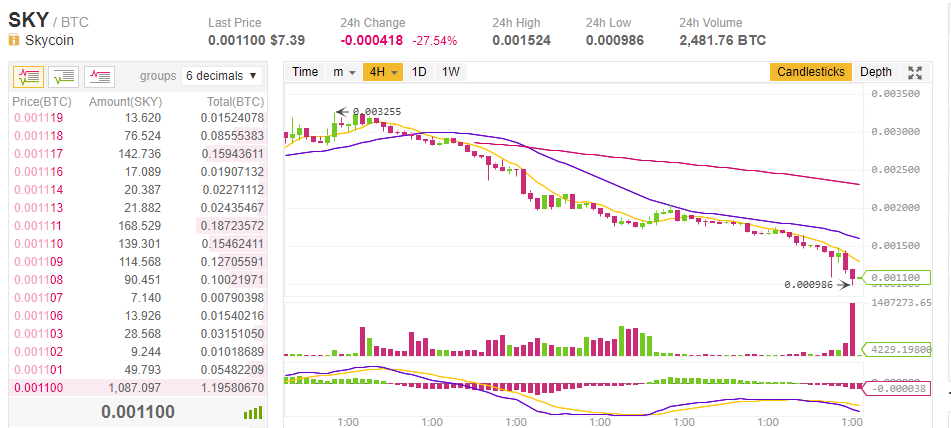
Task: Select the 1W chart interval
Action: 451,72
